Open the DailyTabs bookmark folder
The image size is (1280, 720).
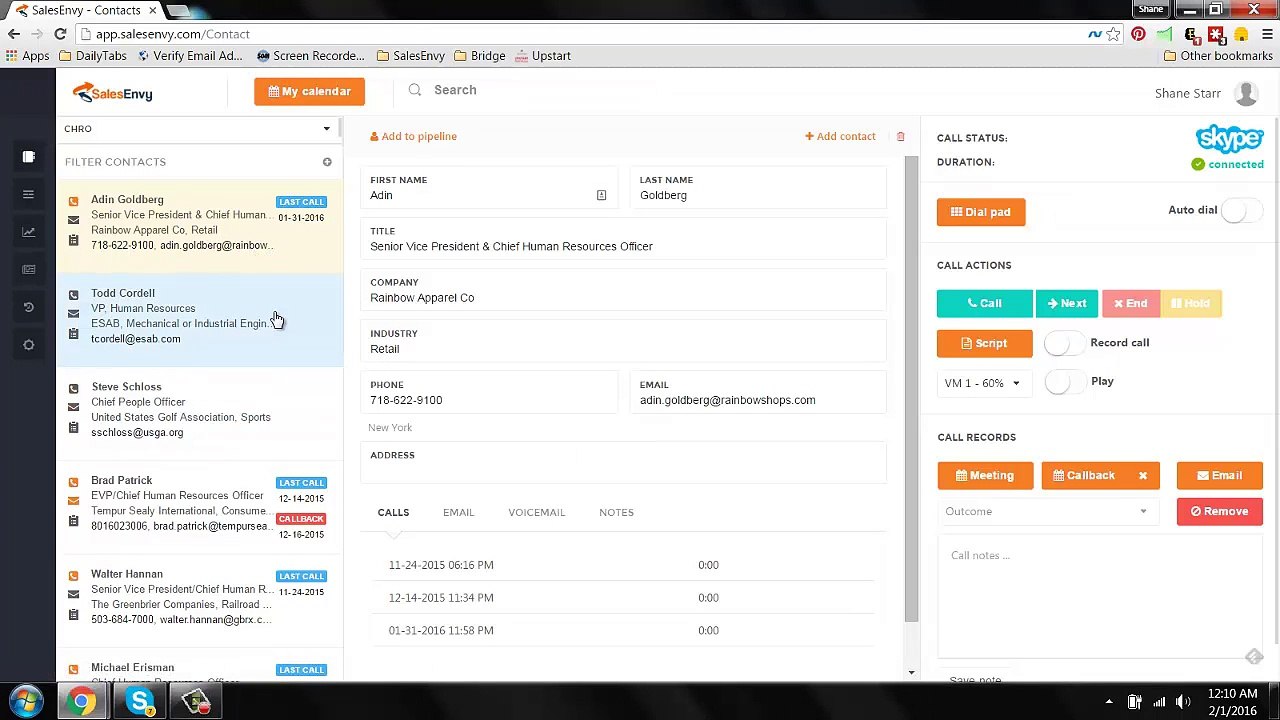[x=92, y=56]
